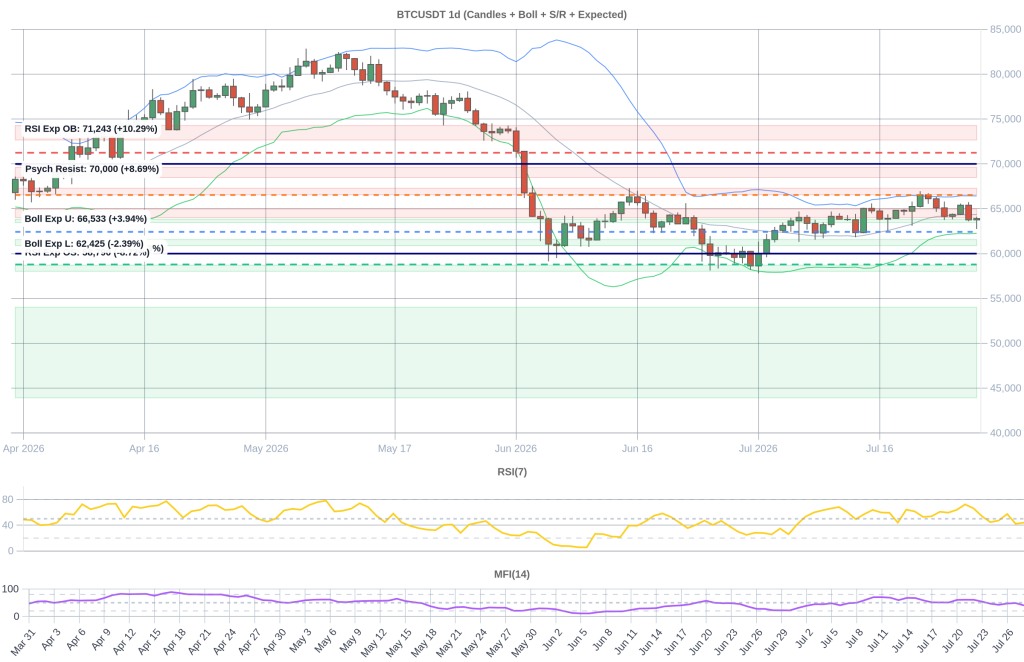Click the 60,000 price axis label

pos(1005,253)
